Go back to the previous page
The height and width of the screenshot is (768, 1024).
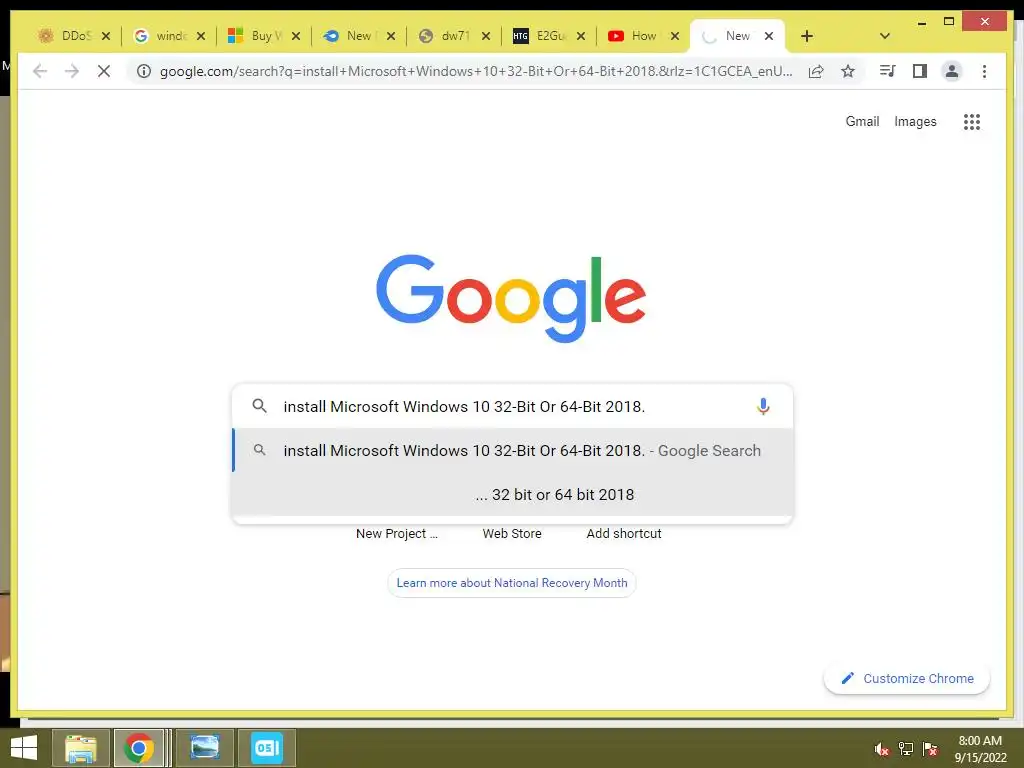pyautogui.click(x=40, y=71)
